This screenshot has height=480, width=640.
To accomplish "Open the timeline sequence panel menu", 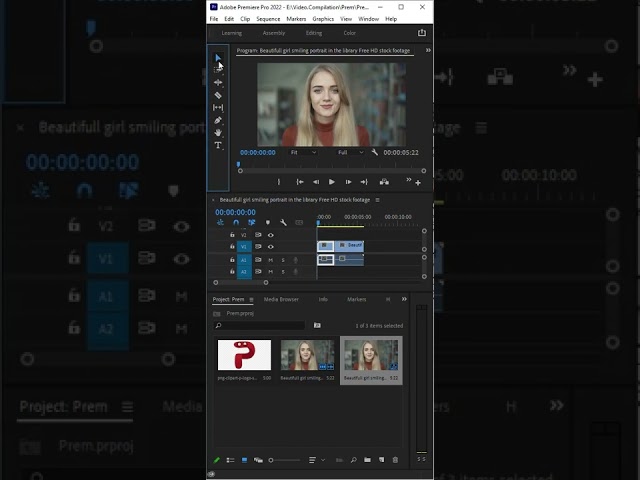I will tap(377, 200).
